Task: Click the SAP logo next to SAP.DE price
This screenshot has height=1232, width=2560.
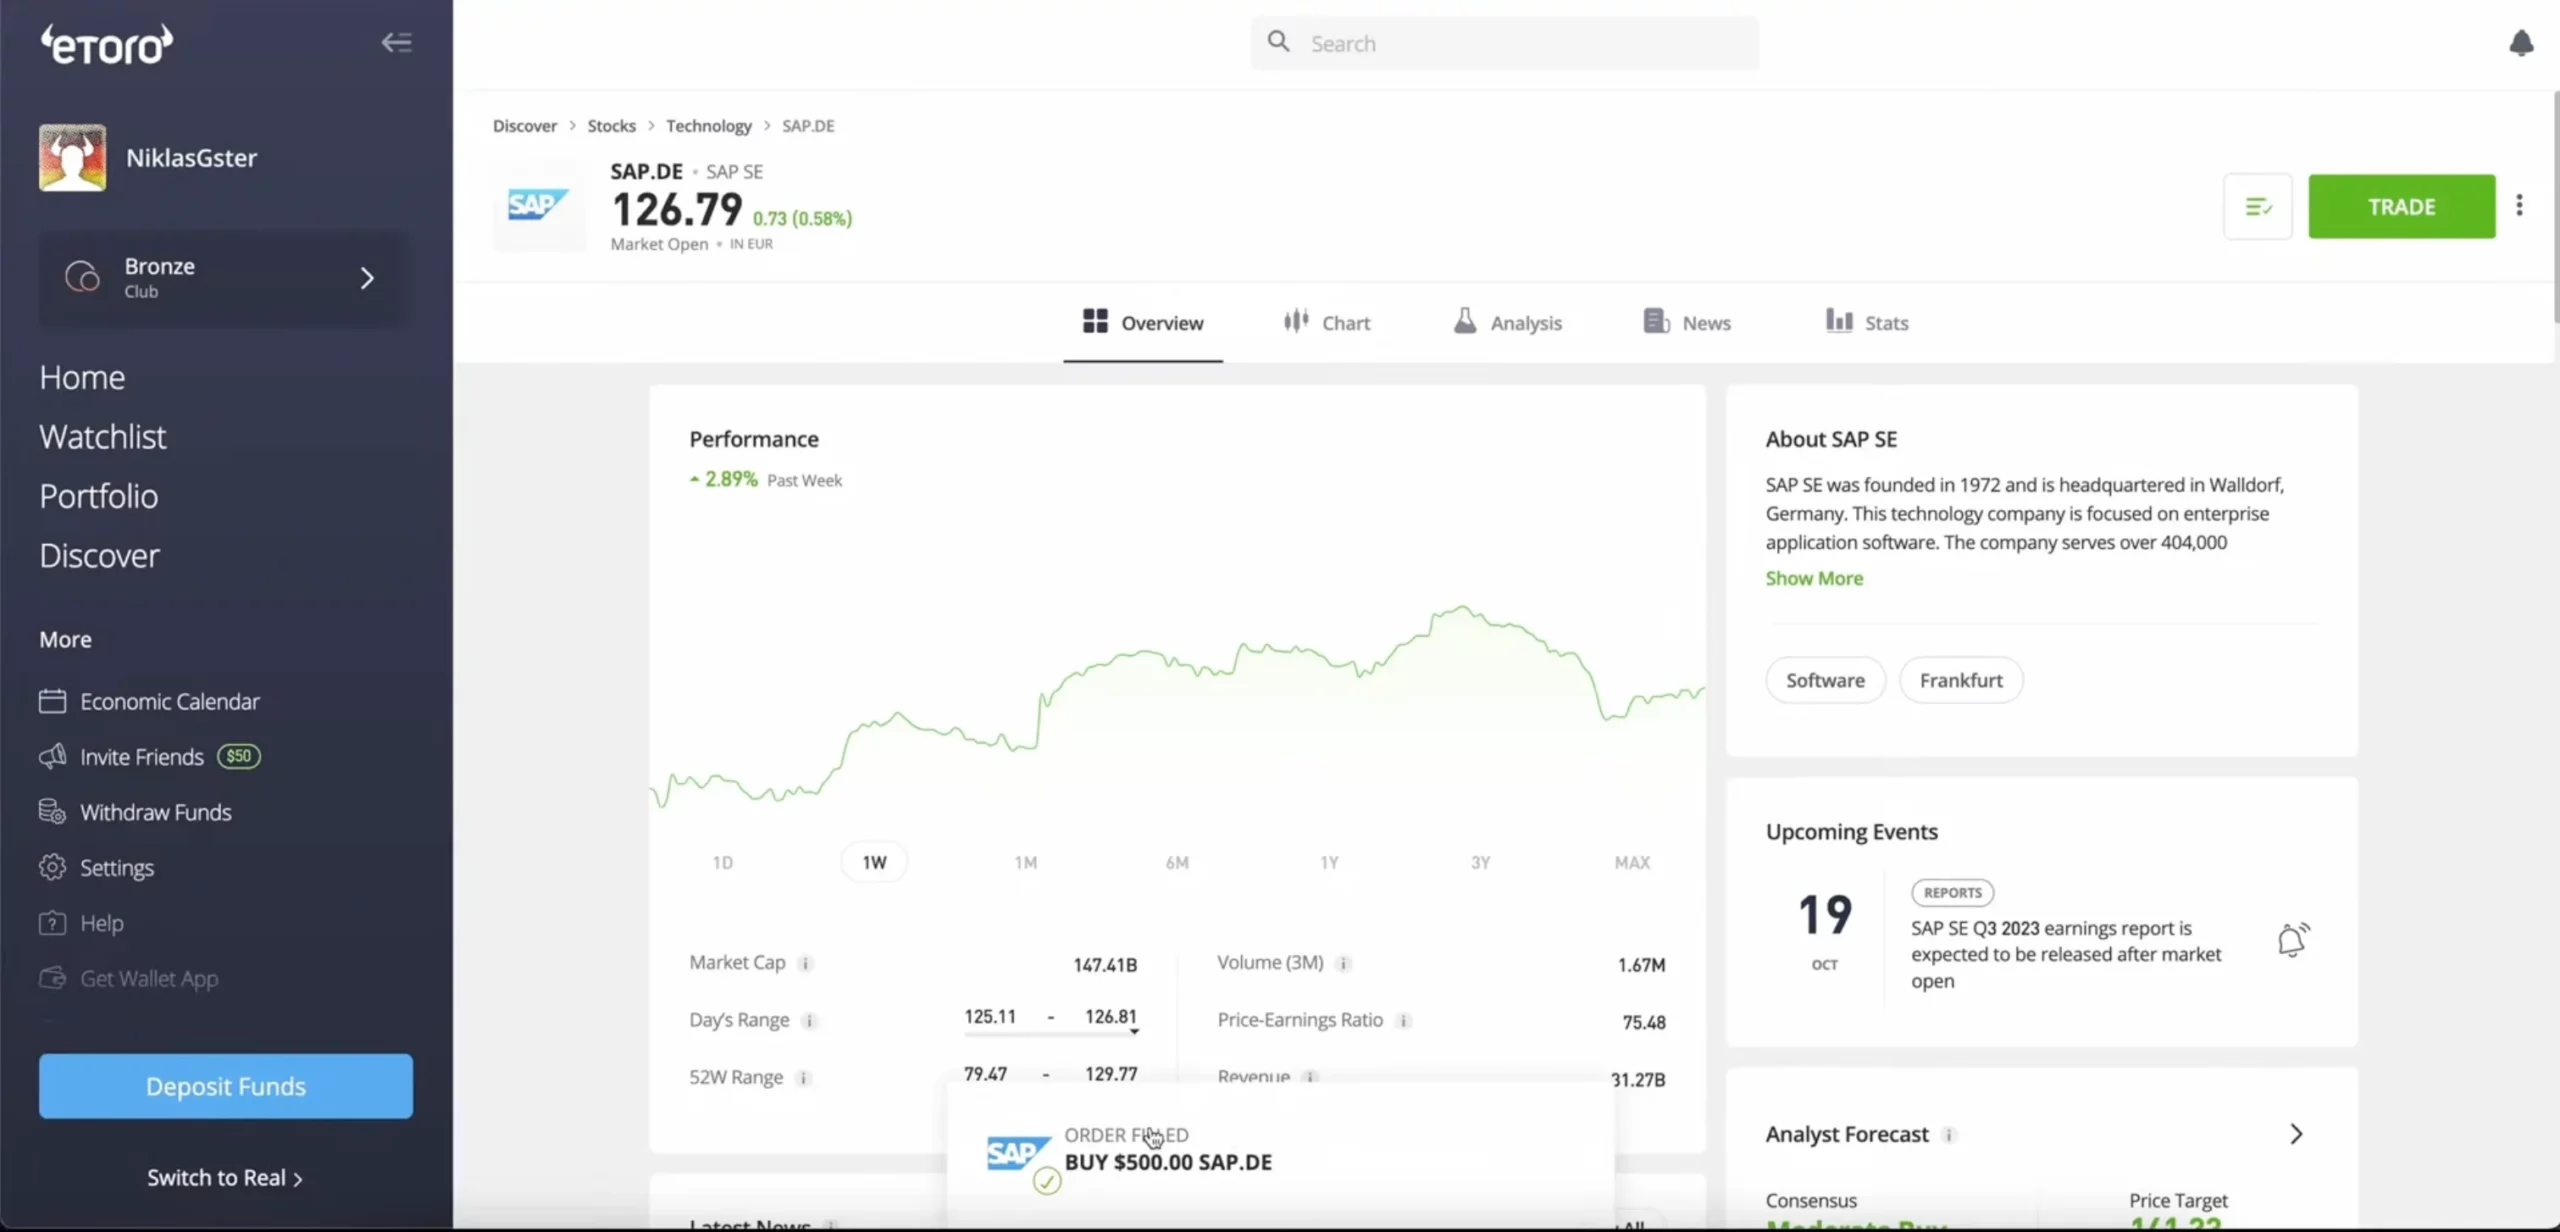Action: tap(538, 205)
